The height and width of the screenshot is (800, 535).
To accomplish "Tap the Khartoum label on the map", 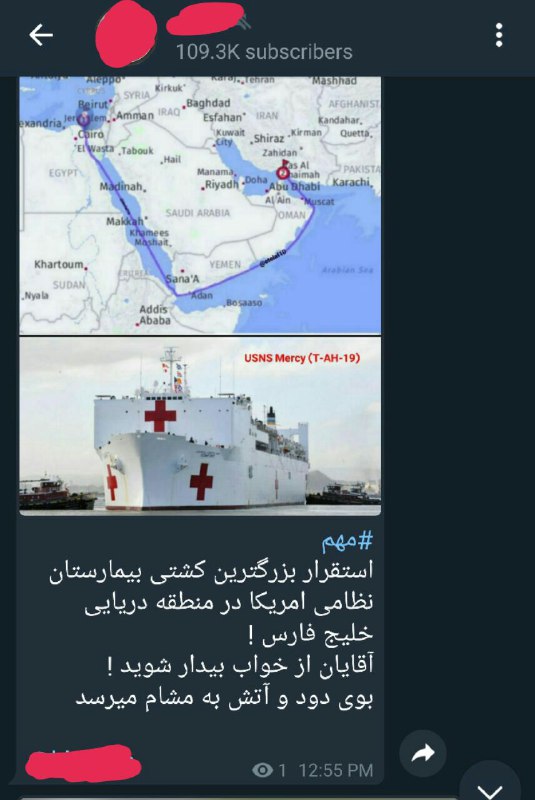I will click(59, 264).
